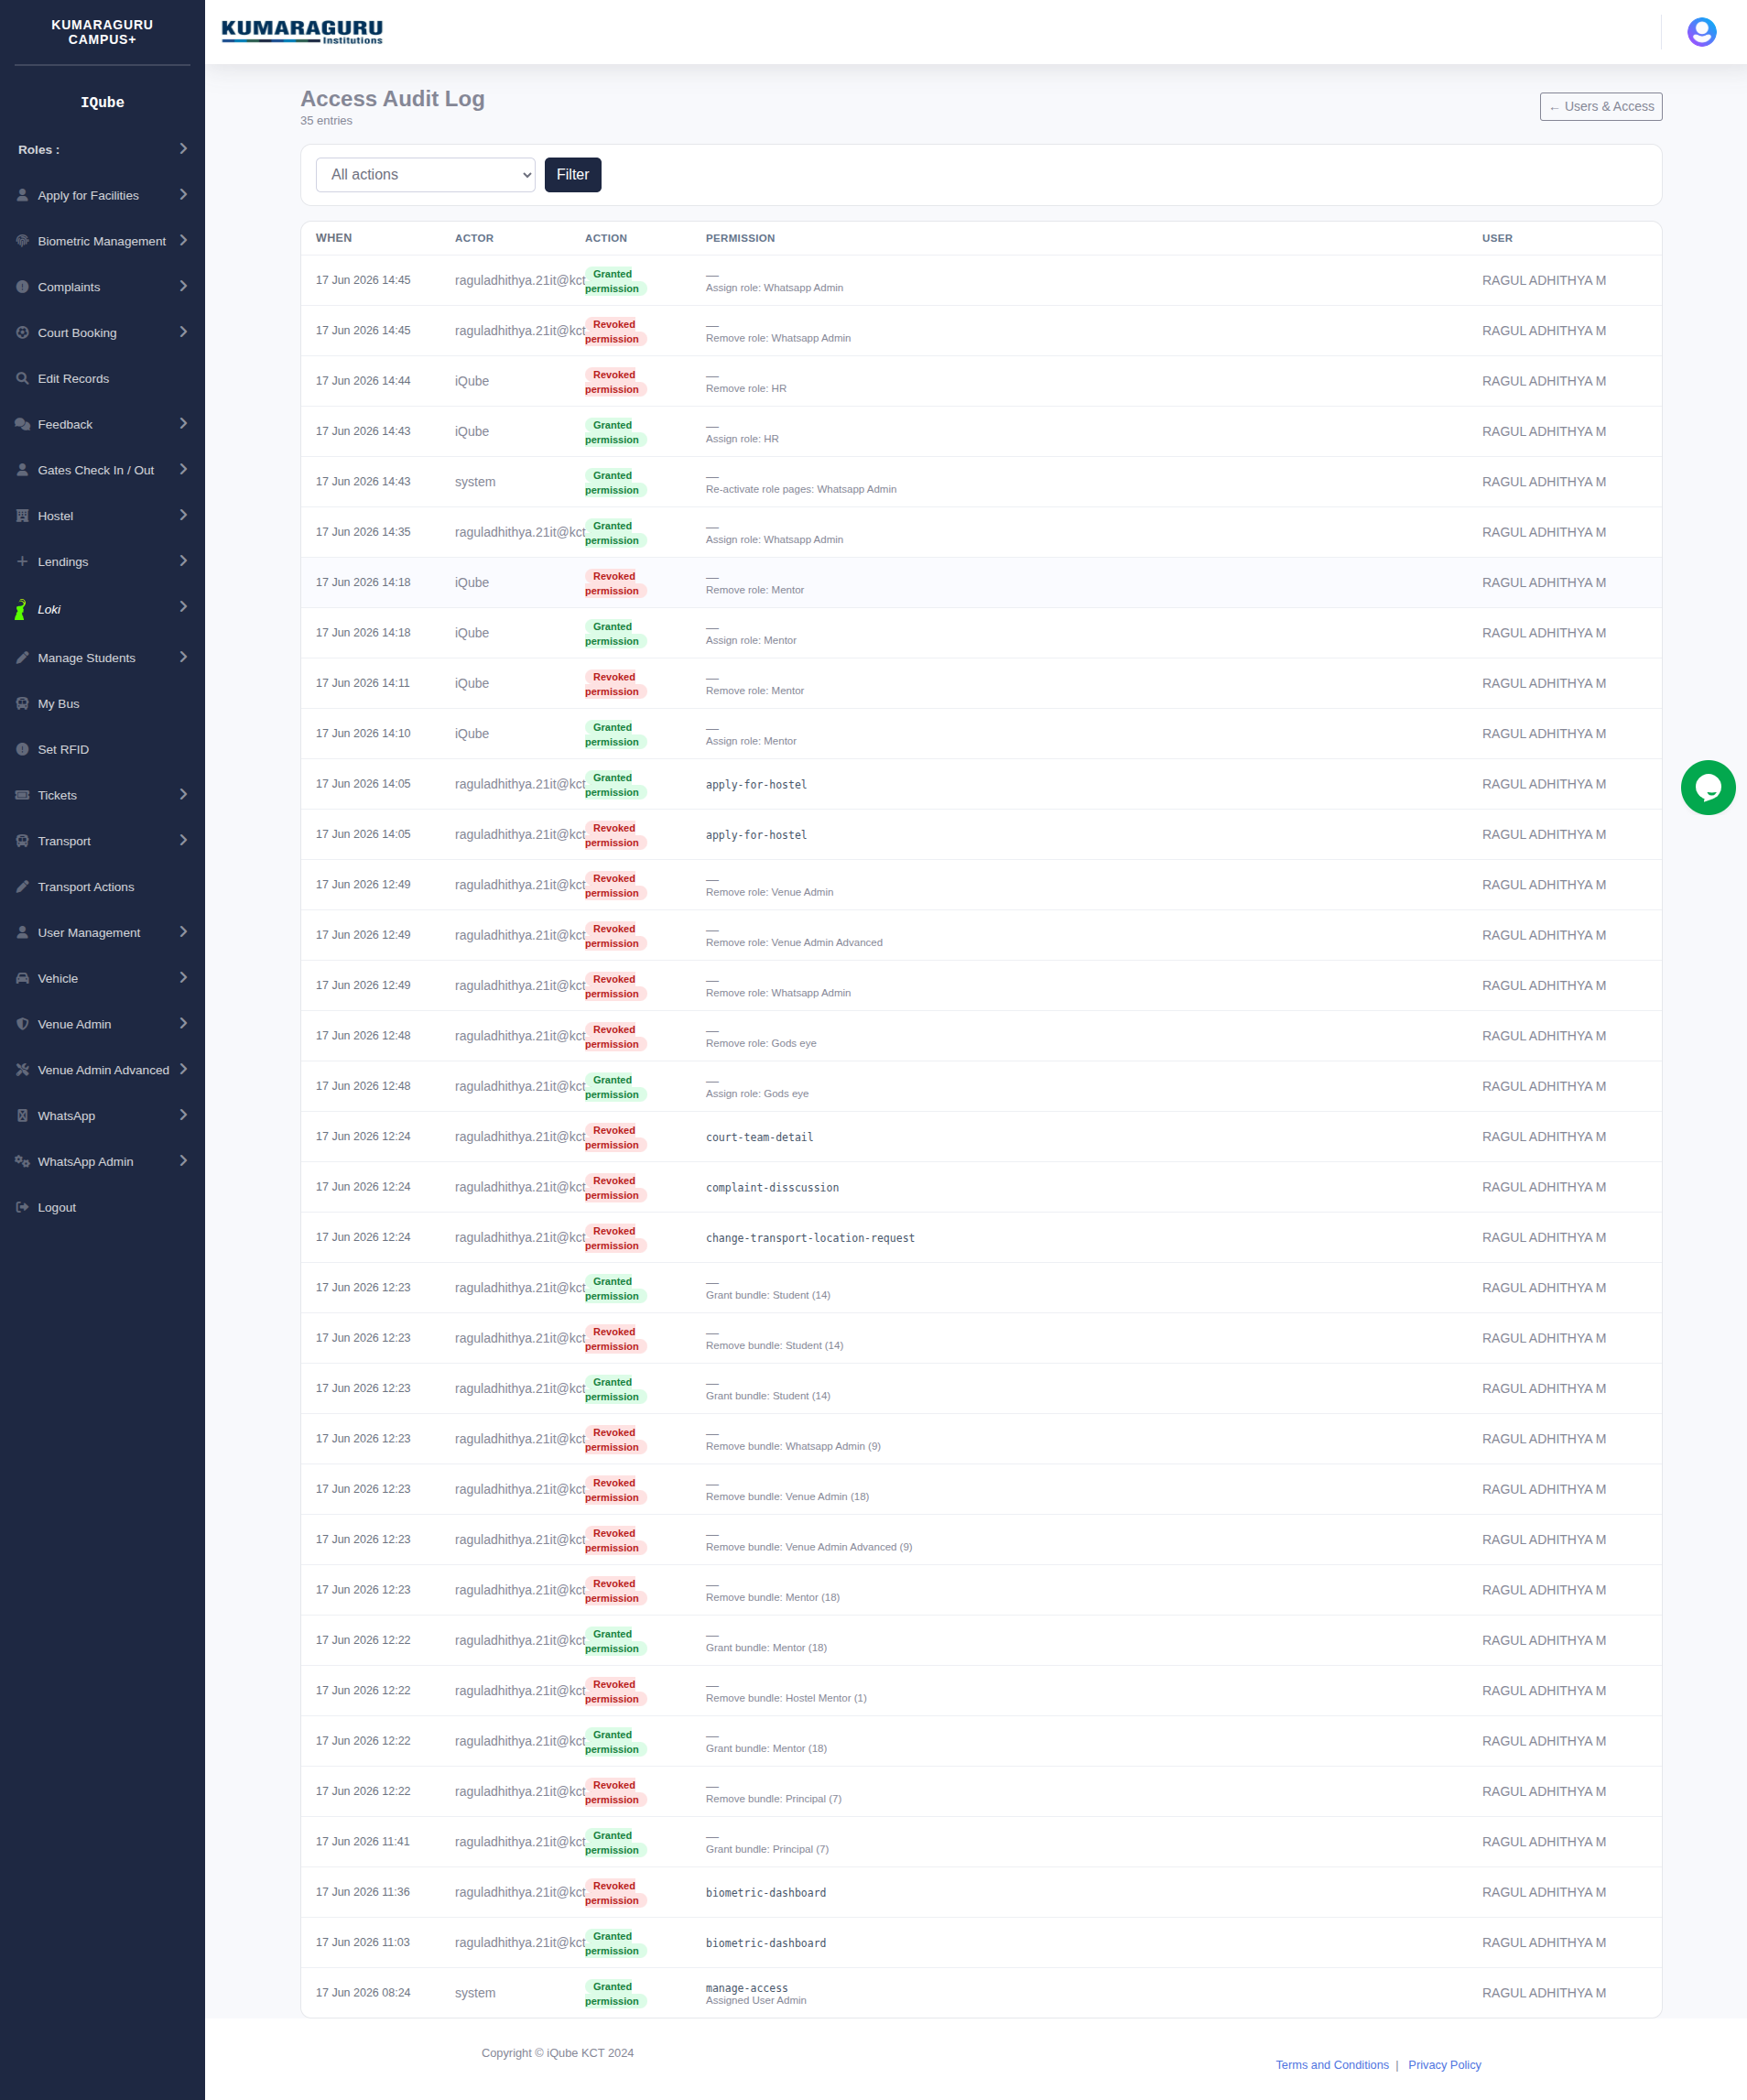Screen dimensions: 1747x2100
Task: Click the Feedback chat icon
Action: [x=22, y=424]
